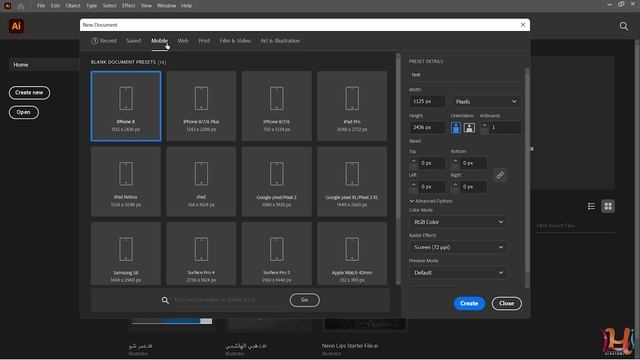Click the Go search button
Screen dimensions: 640x360
[304, 300]
